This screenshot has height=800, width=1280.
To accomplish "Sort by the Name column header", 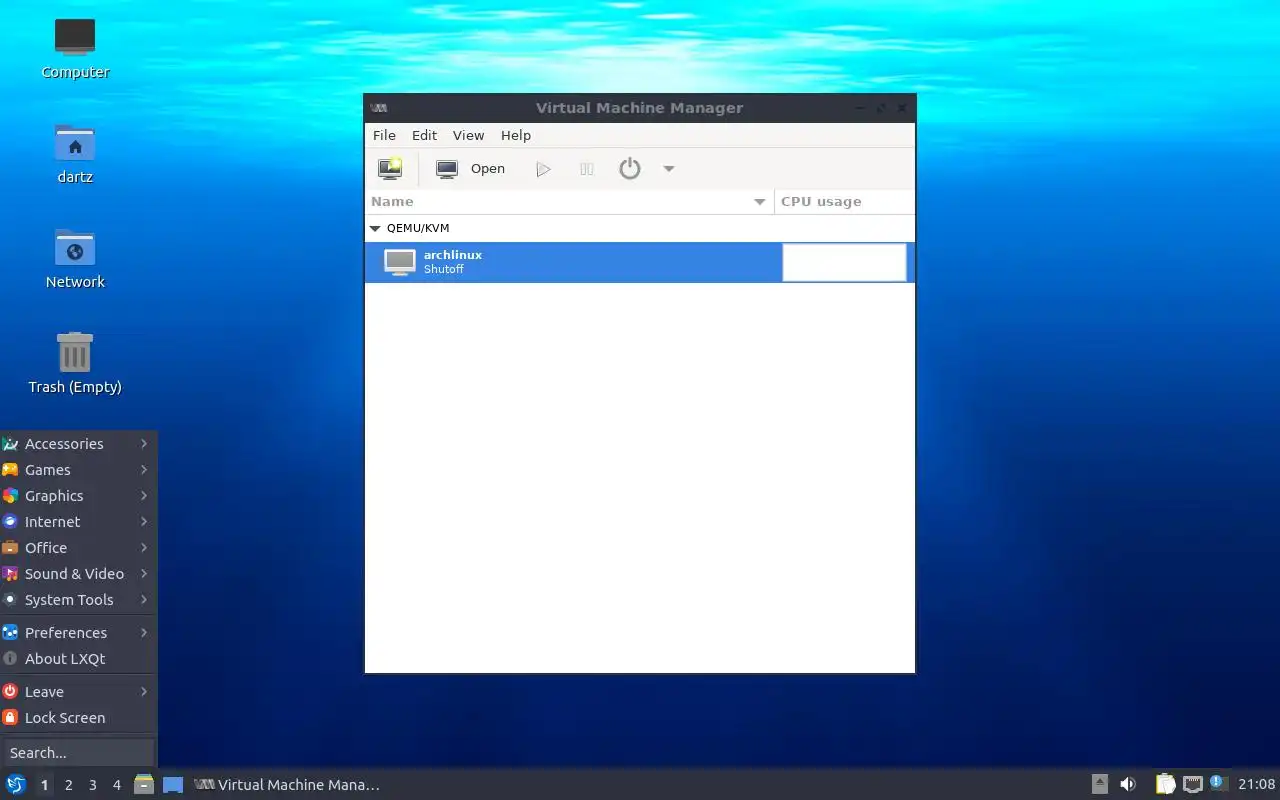I will [x=569, y=201].
